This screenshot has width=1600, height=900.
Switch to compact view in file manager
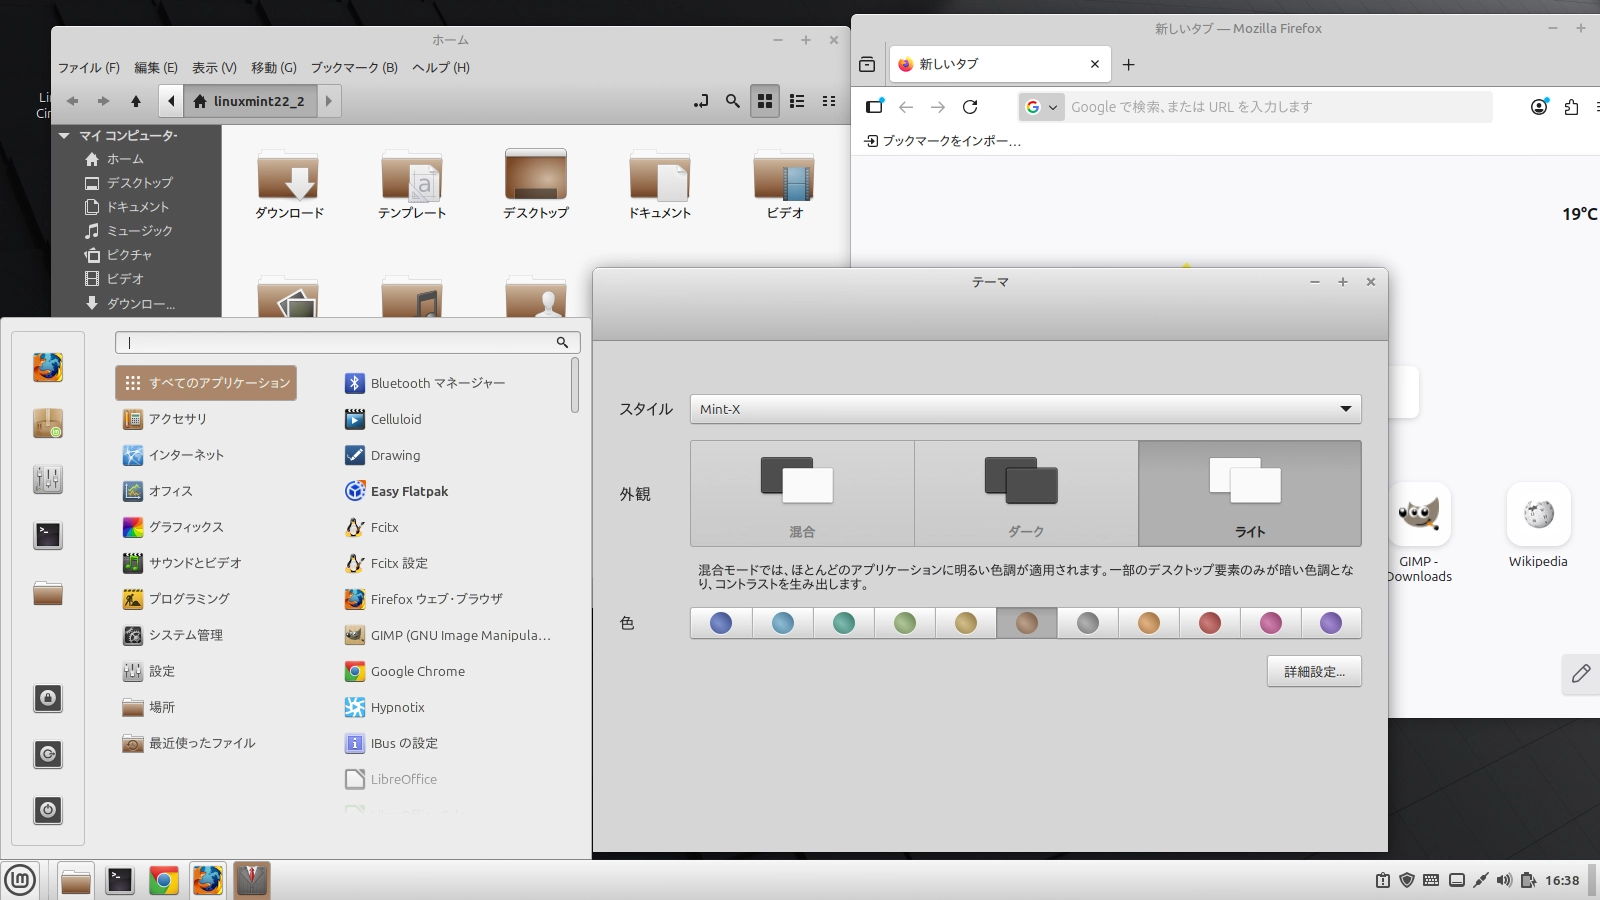tap(829, 101)
